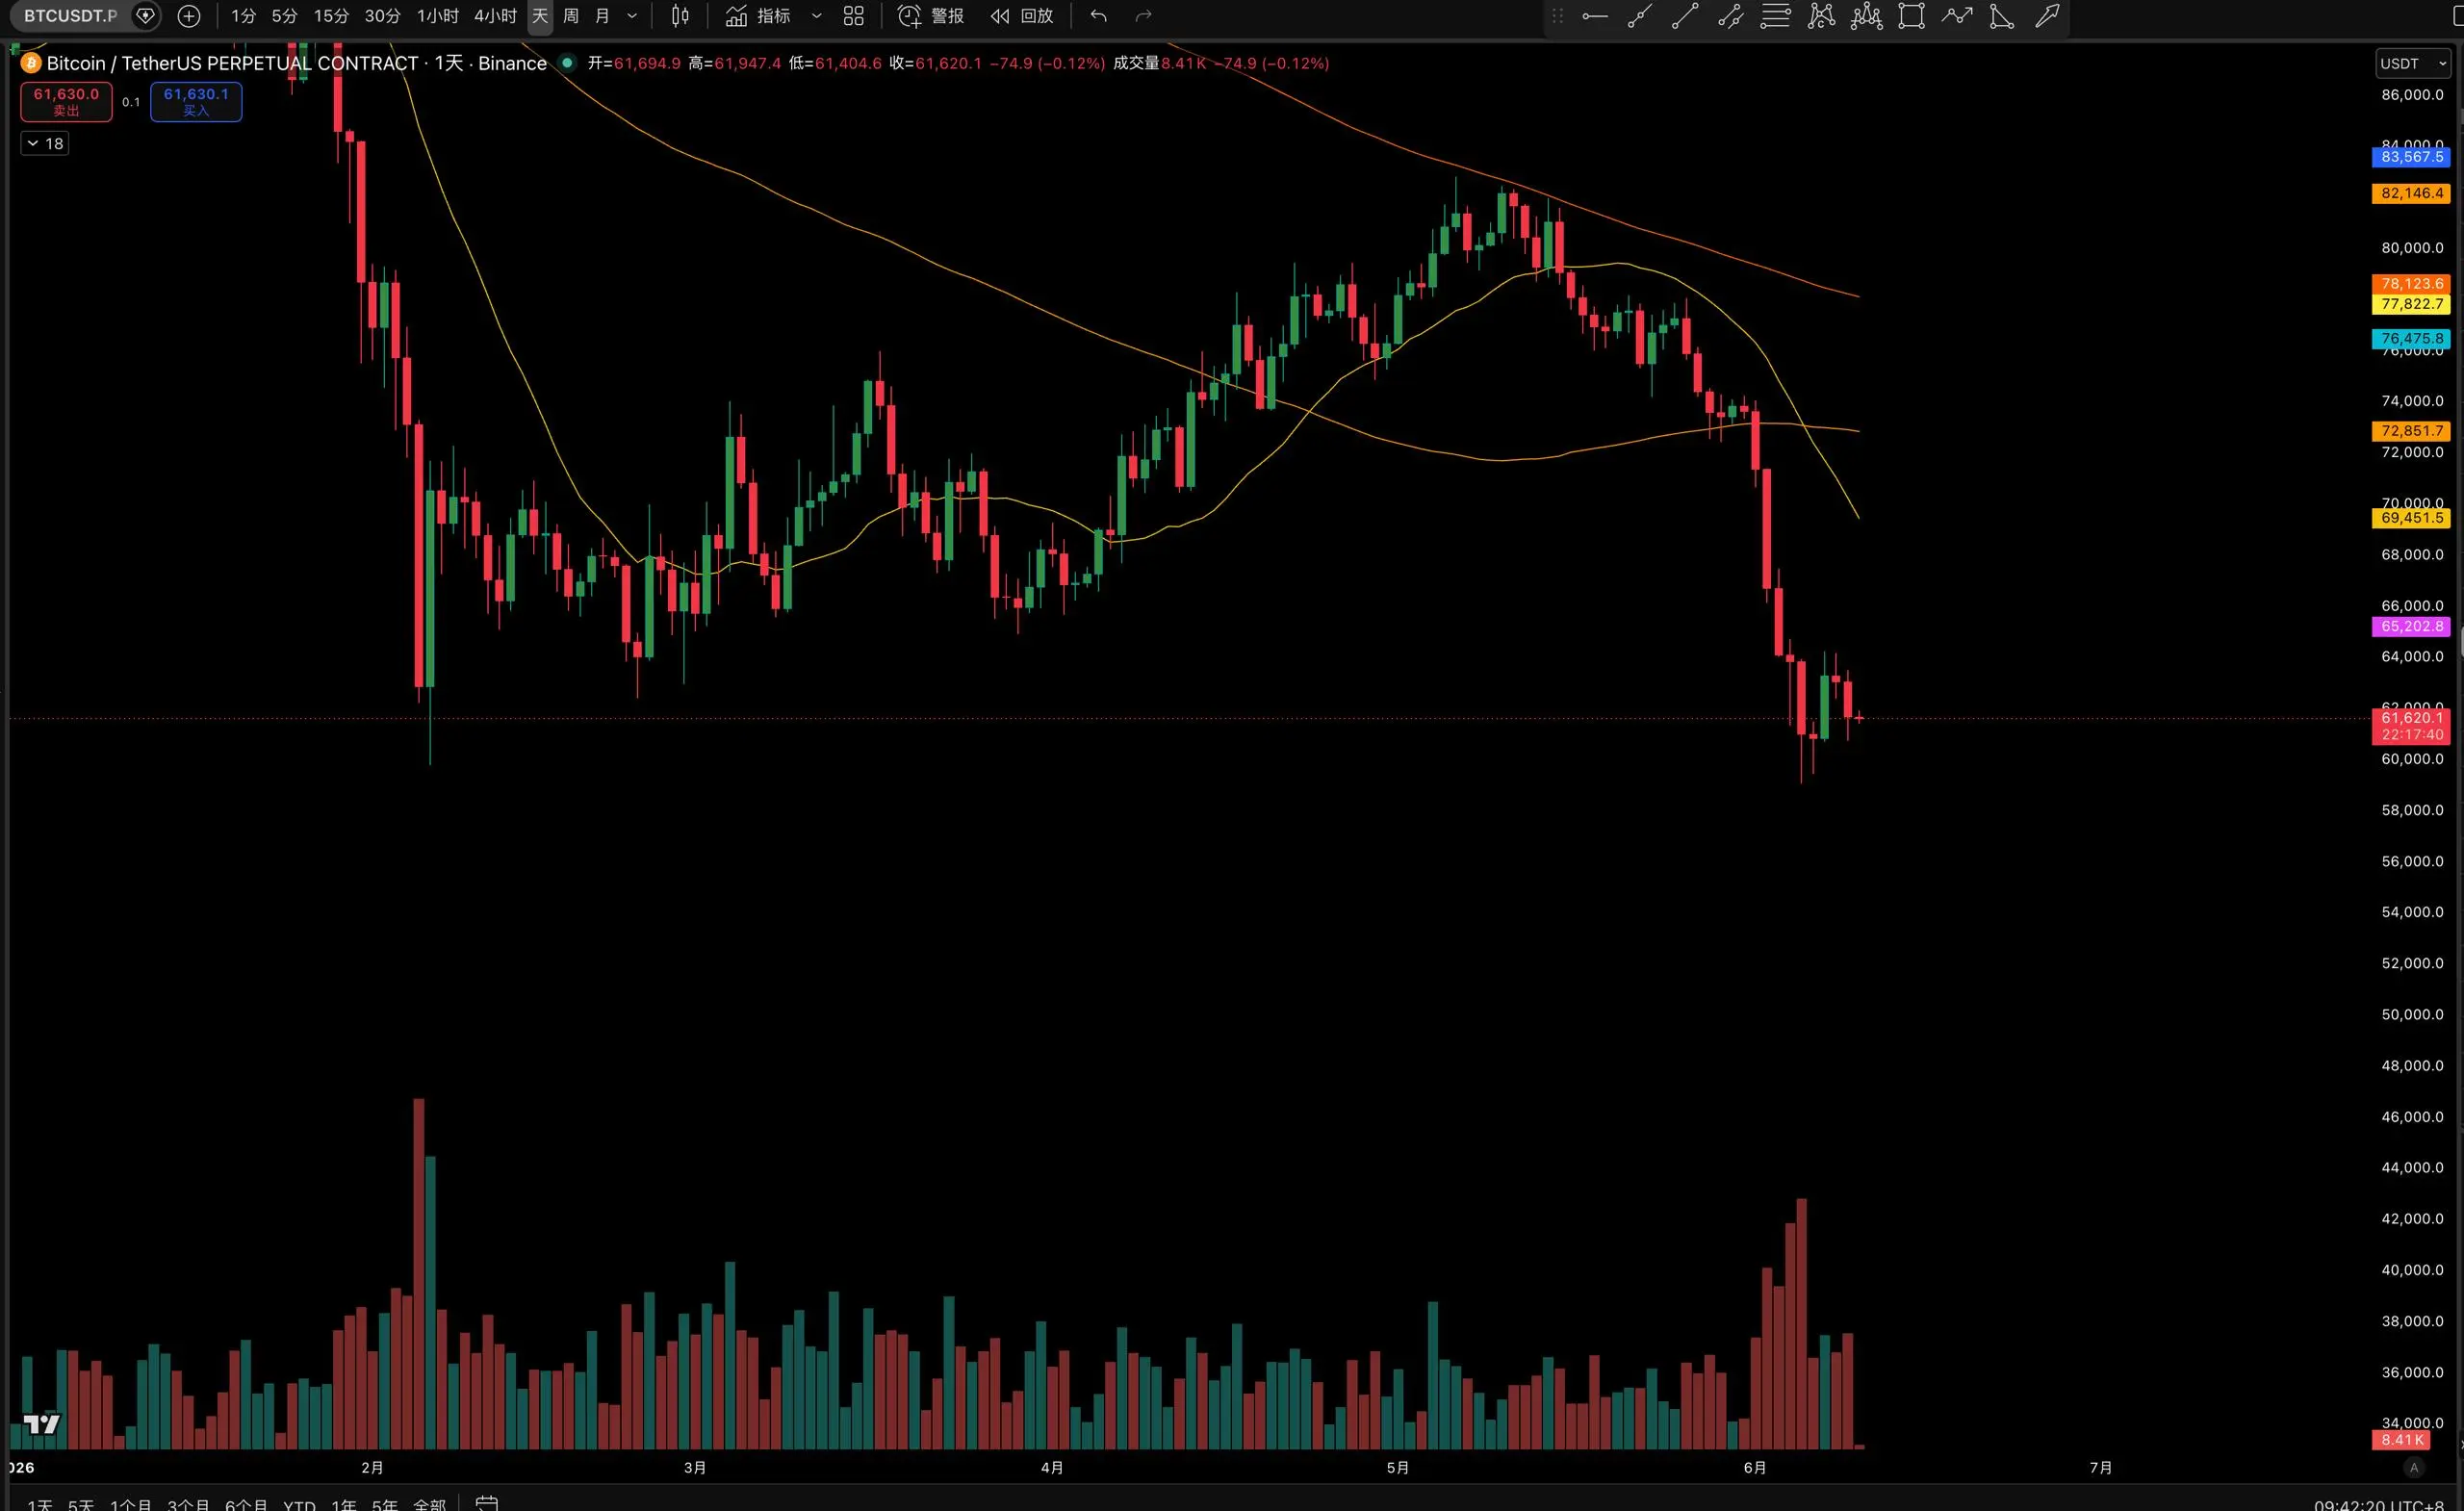Open the 指标 indicators menu
This screenshot has width=2464, height=1511.
coord(758,16)
